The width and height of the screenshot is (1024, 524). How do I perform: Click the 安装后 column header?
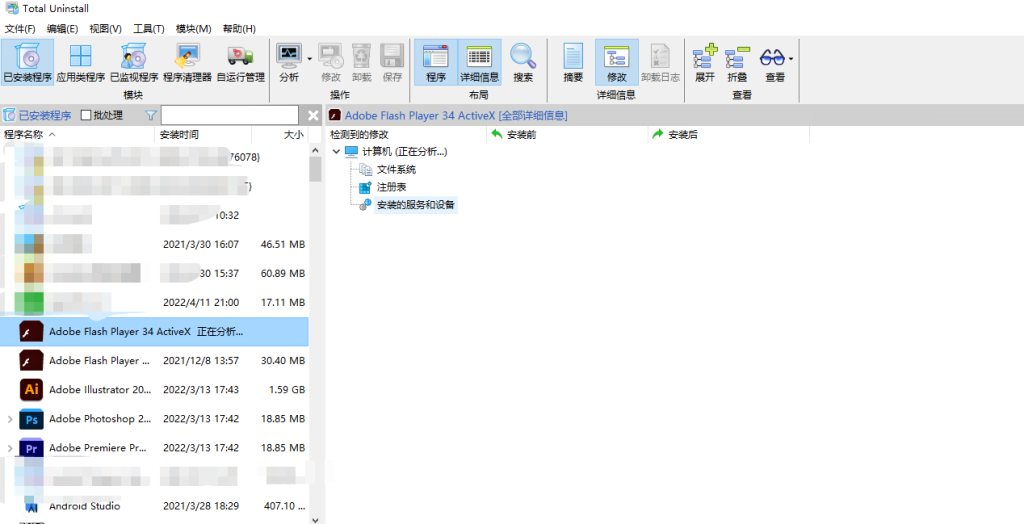click(729, 135)
